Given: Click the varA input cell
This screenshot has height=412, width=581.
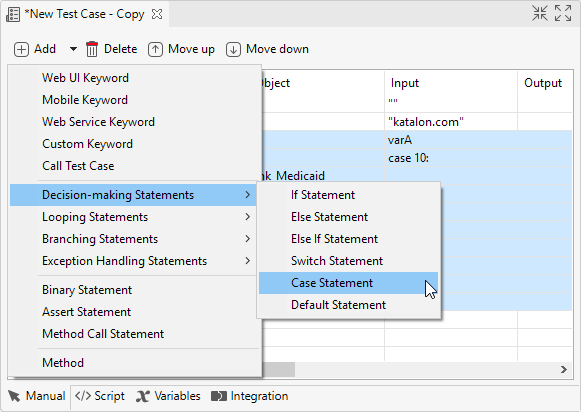Looking at the screenshot, I should pos(451,140).
